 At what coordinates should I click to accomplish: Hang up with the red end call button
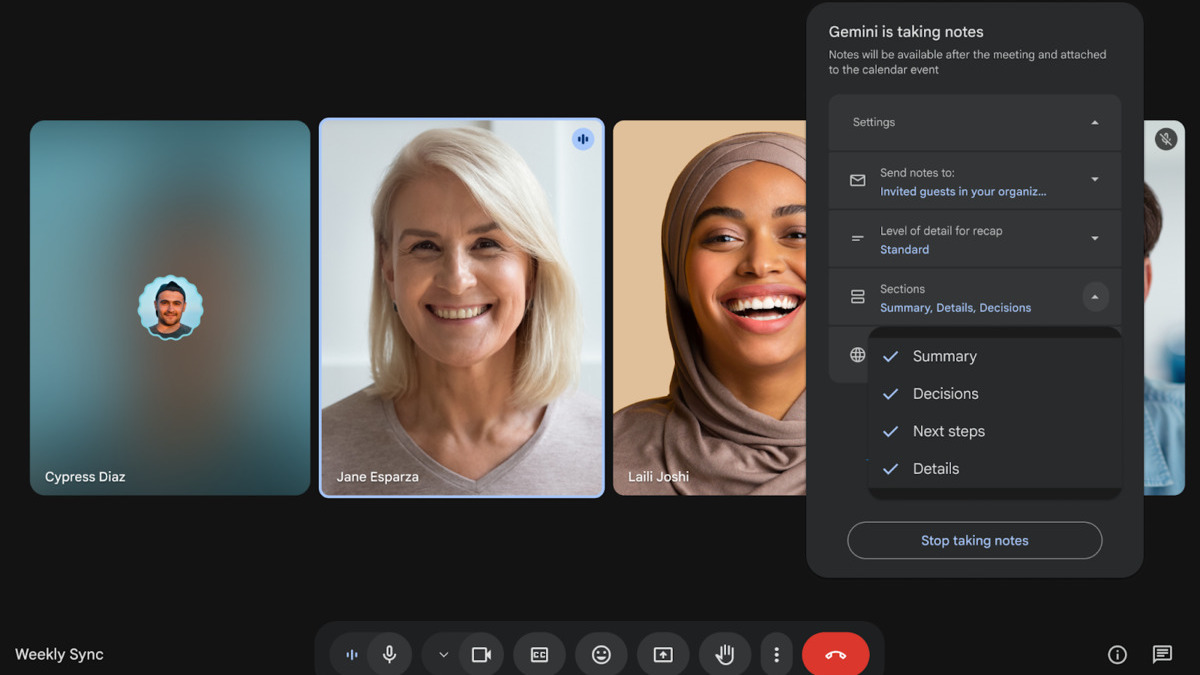pos(835,654)
